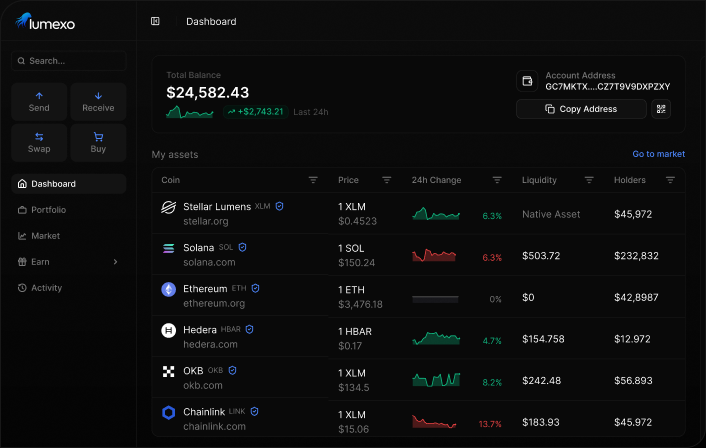Viewport: 706px width, 448px height.
Task: Click the wallet icon beside Account Address
Action: coord(527,81)
